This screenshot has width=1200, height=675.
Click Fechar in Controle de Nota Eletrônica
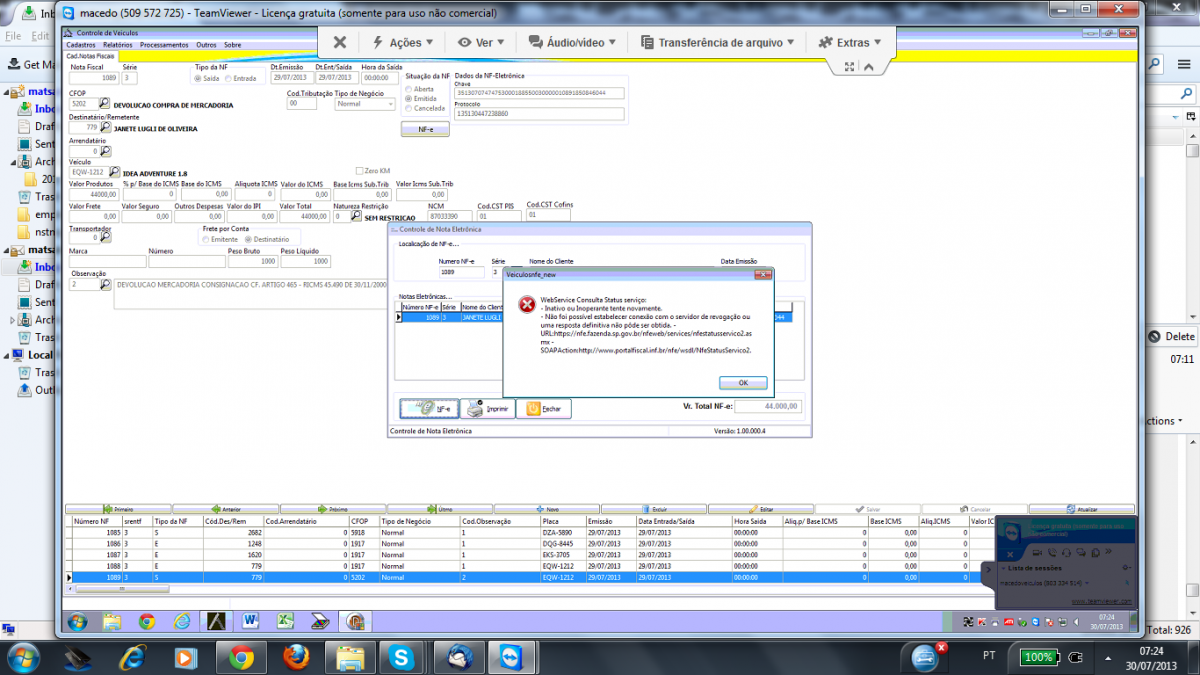543,409
